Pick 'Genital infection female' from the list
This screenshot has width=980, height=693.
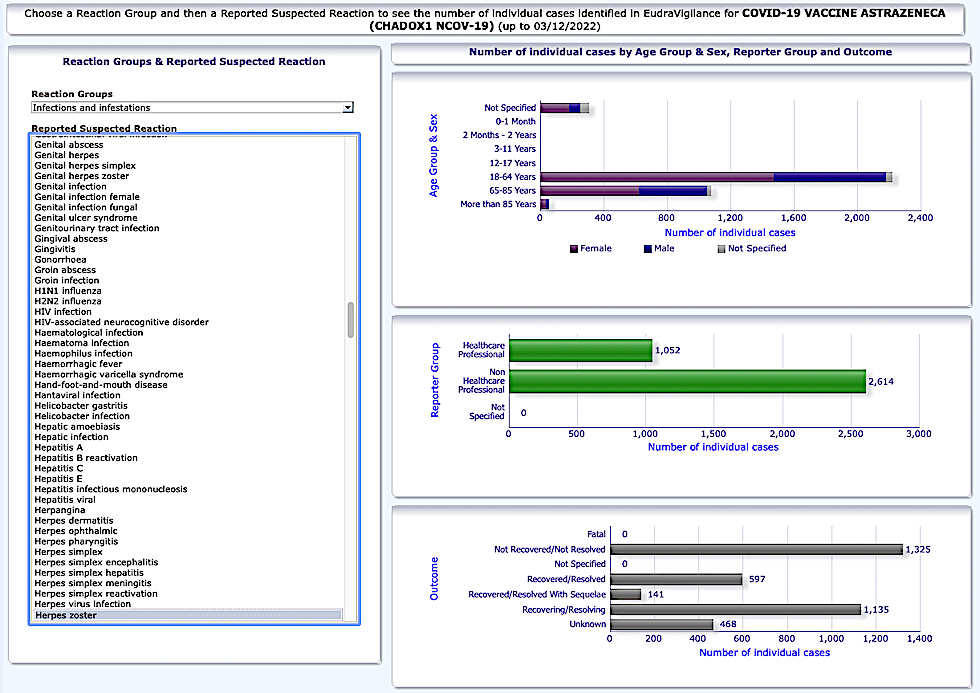pyautogui.click(x=87, y=197)
